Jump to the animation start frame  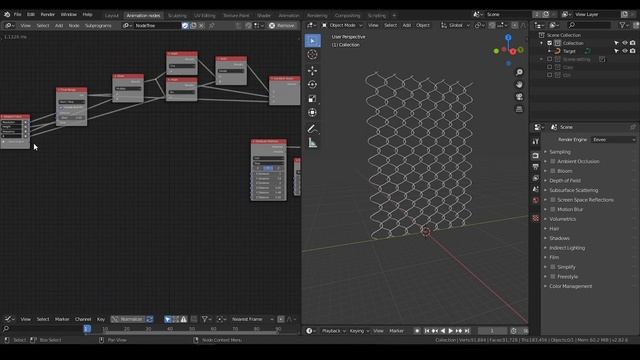(x=427, y=331)
